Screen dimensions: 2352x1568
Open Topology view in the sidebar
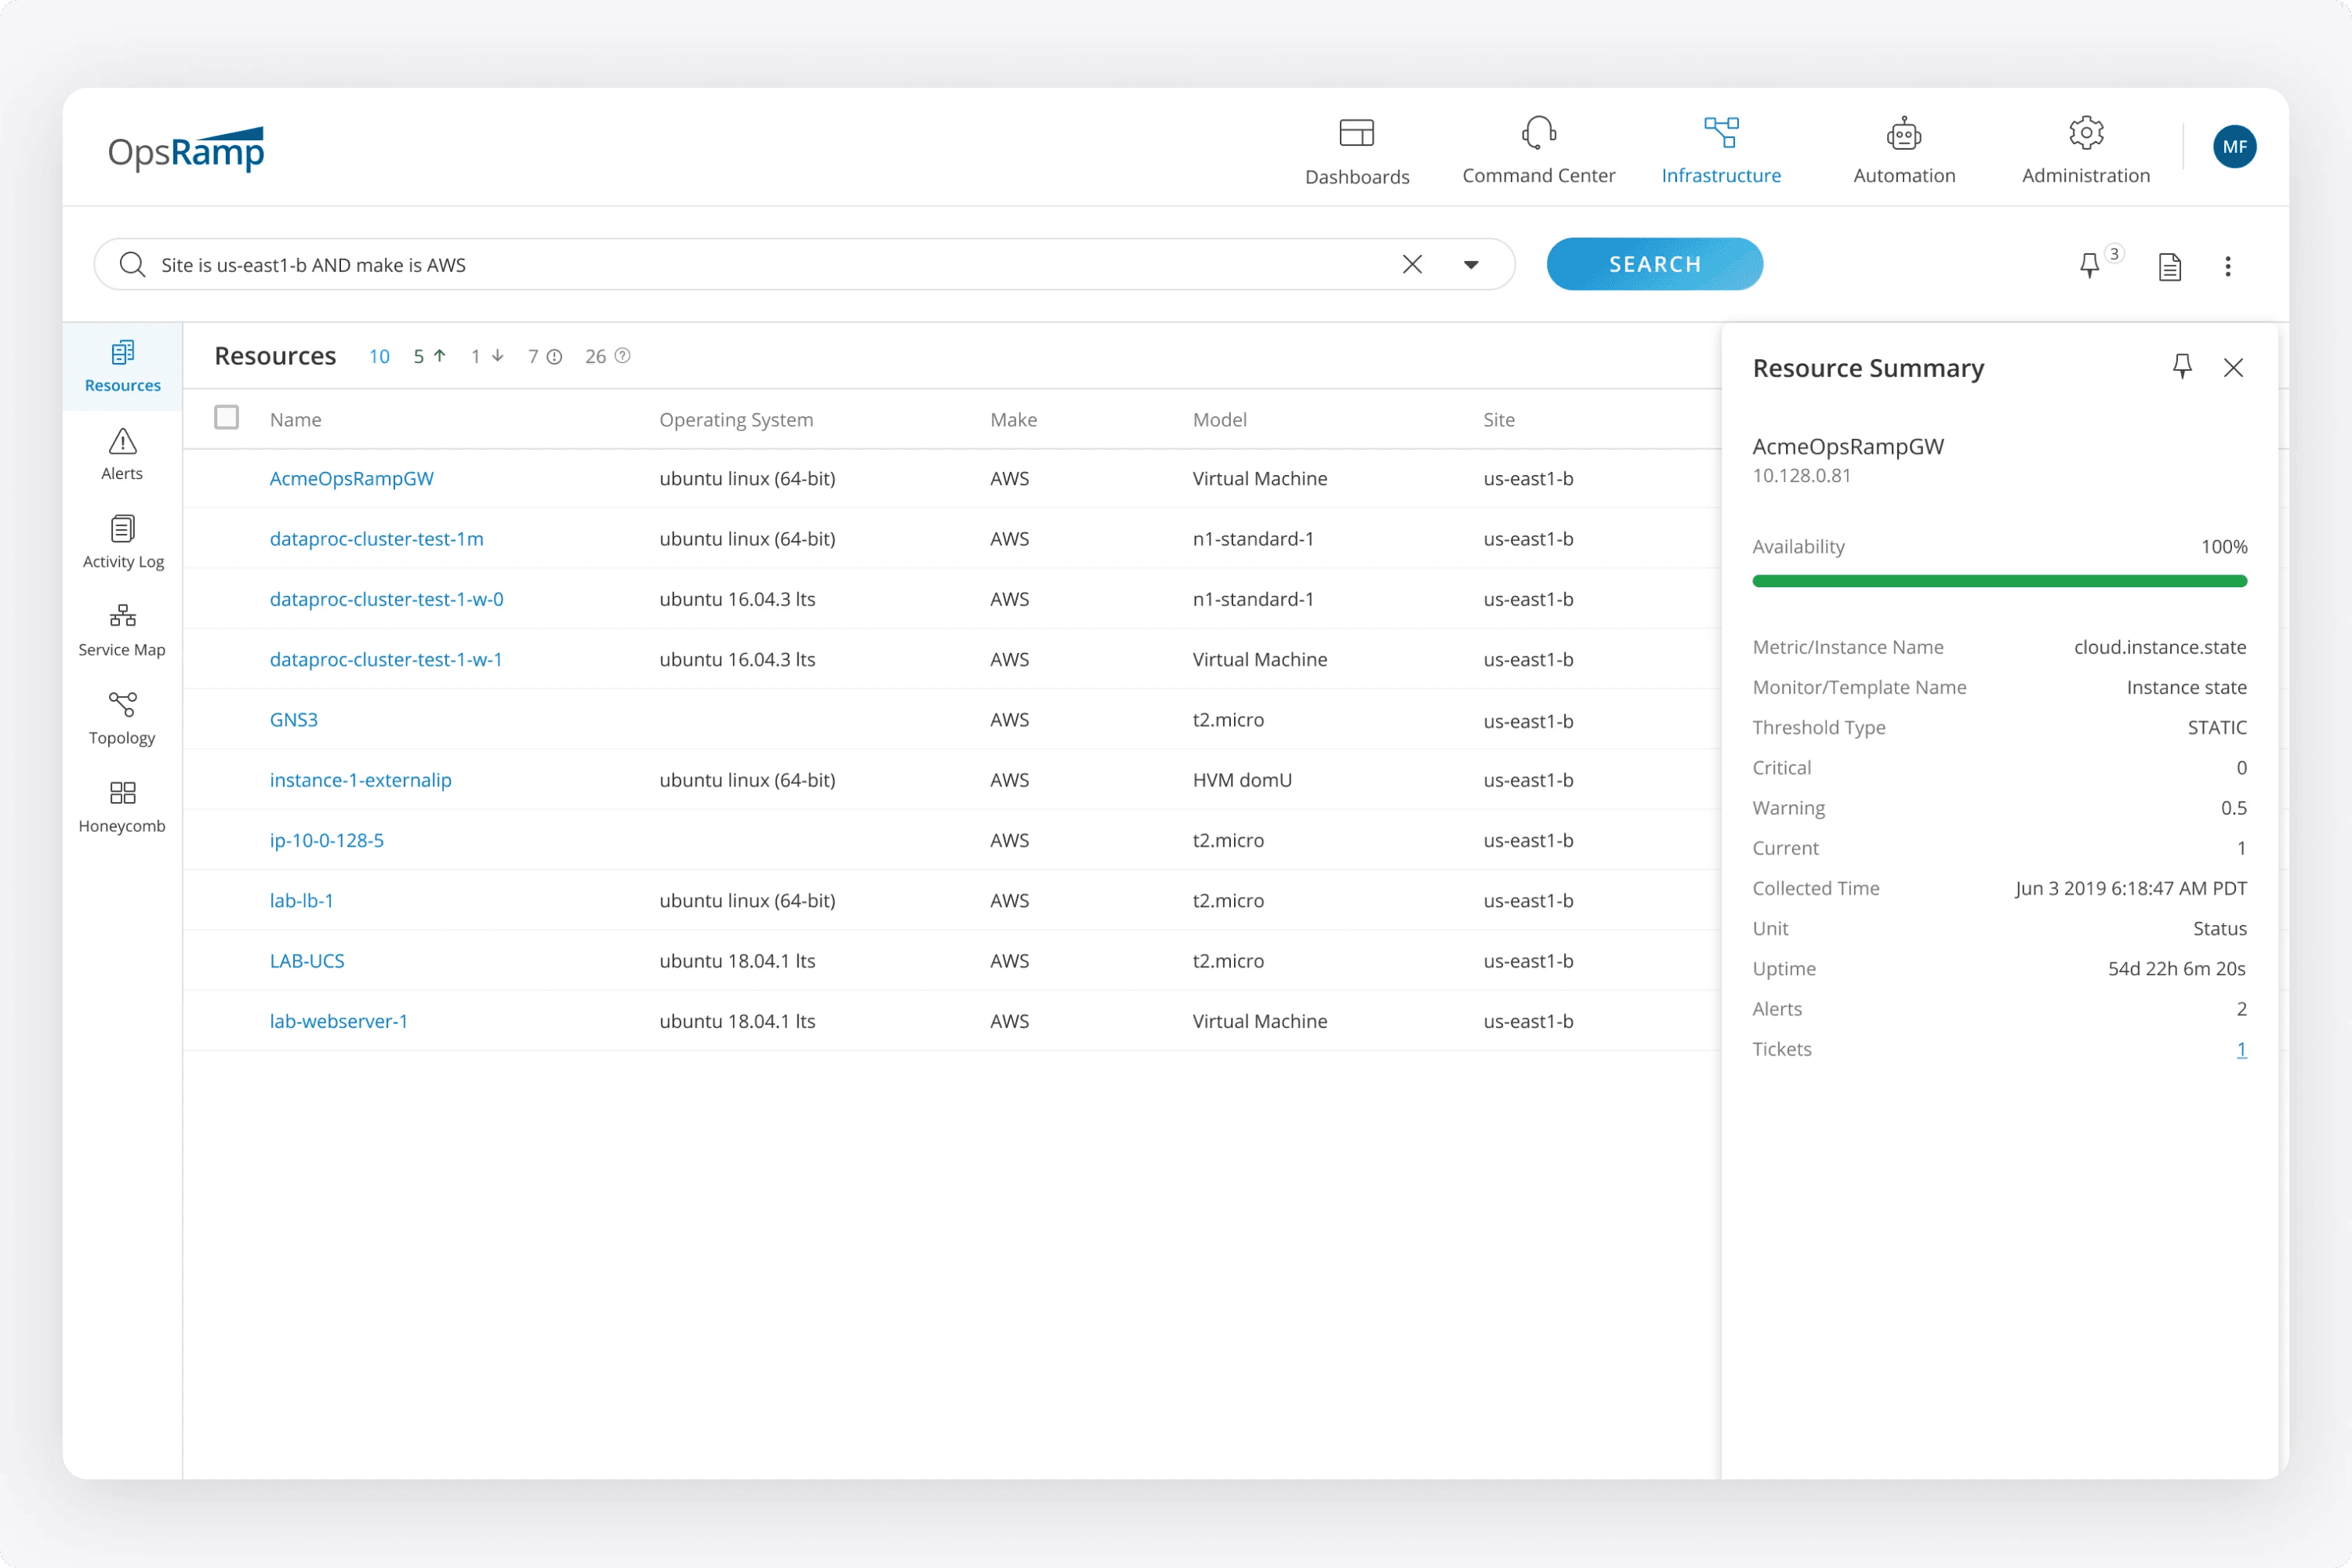click(122, 718)
